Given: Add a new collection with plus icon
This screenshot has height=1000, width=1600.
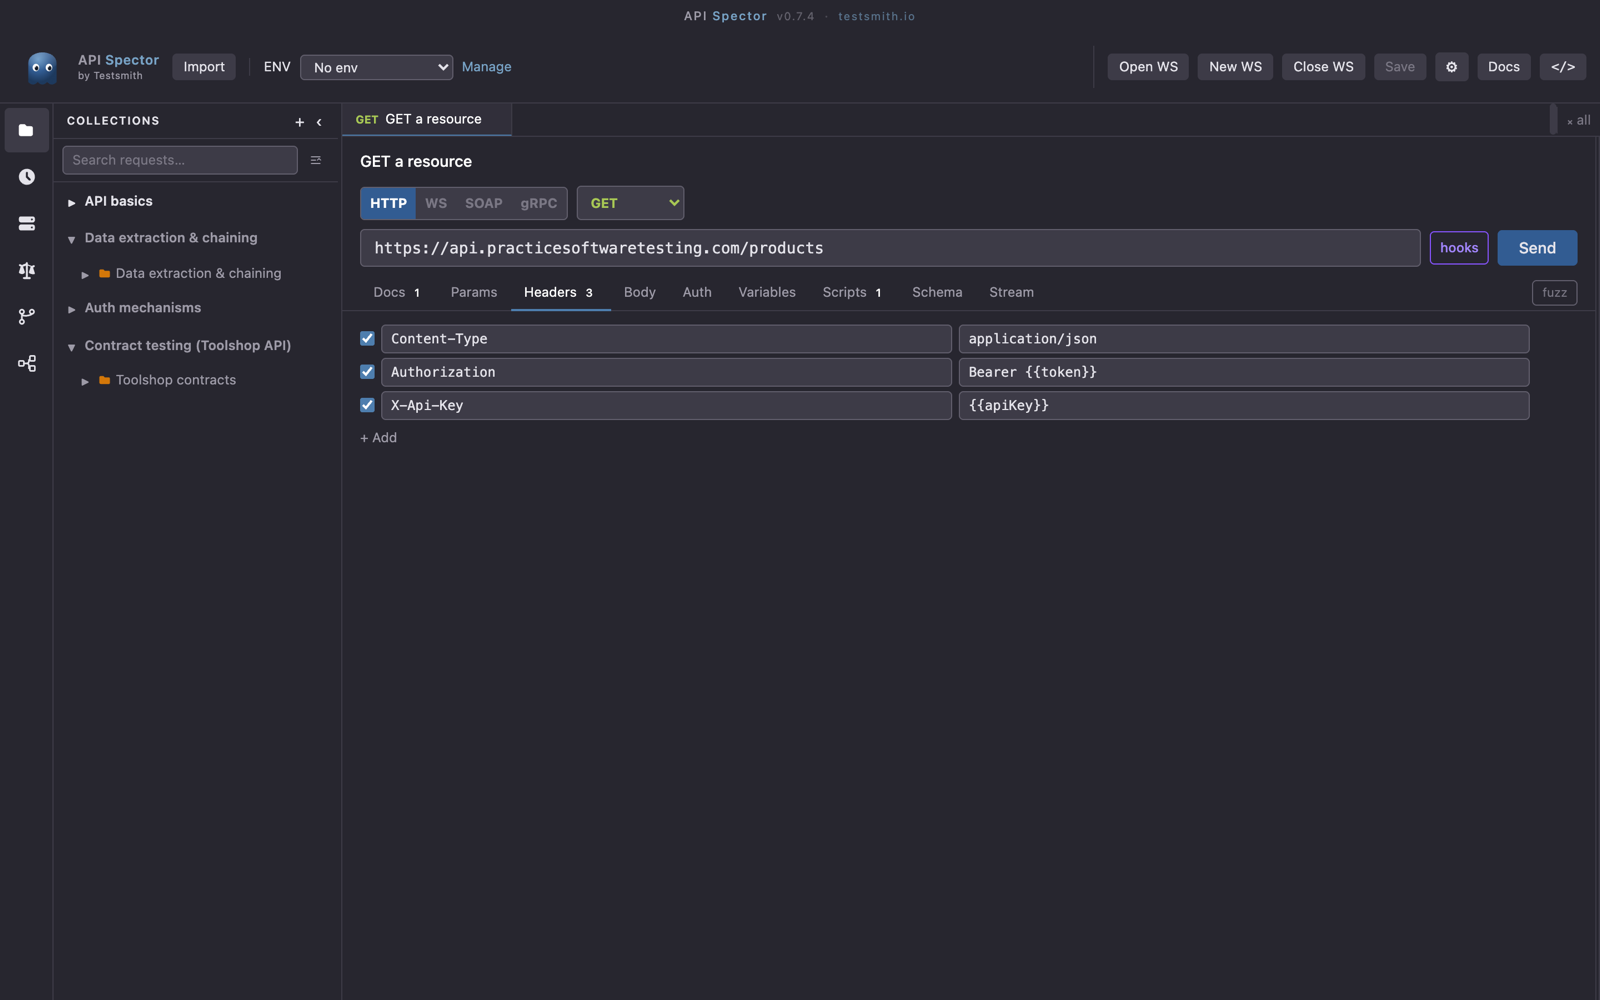Looking at the screenshot, I should [x=299, y=122].
